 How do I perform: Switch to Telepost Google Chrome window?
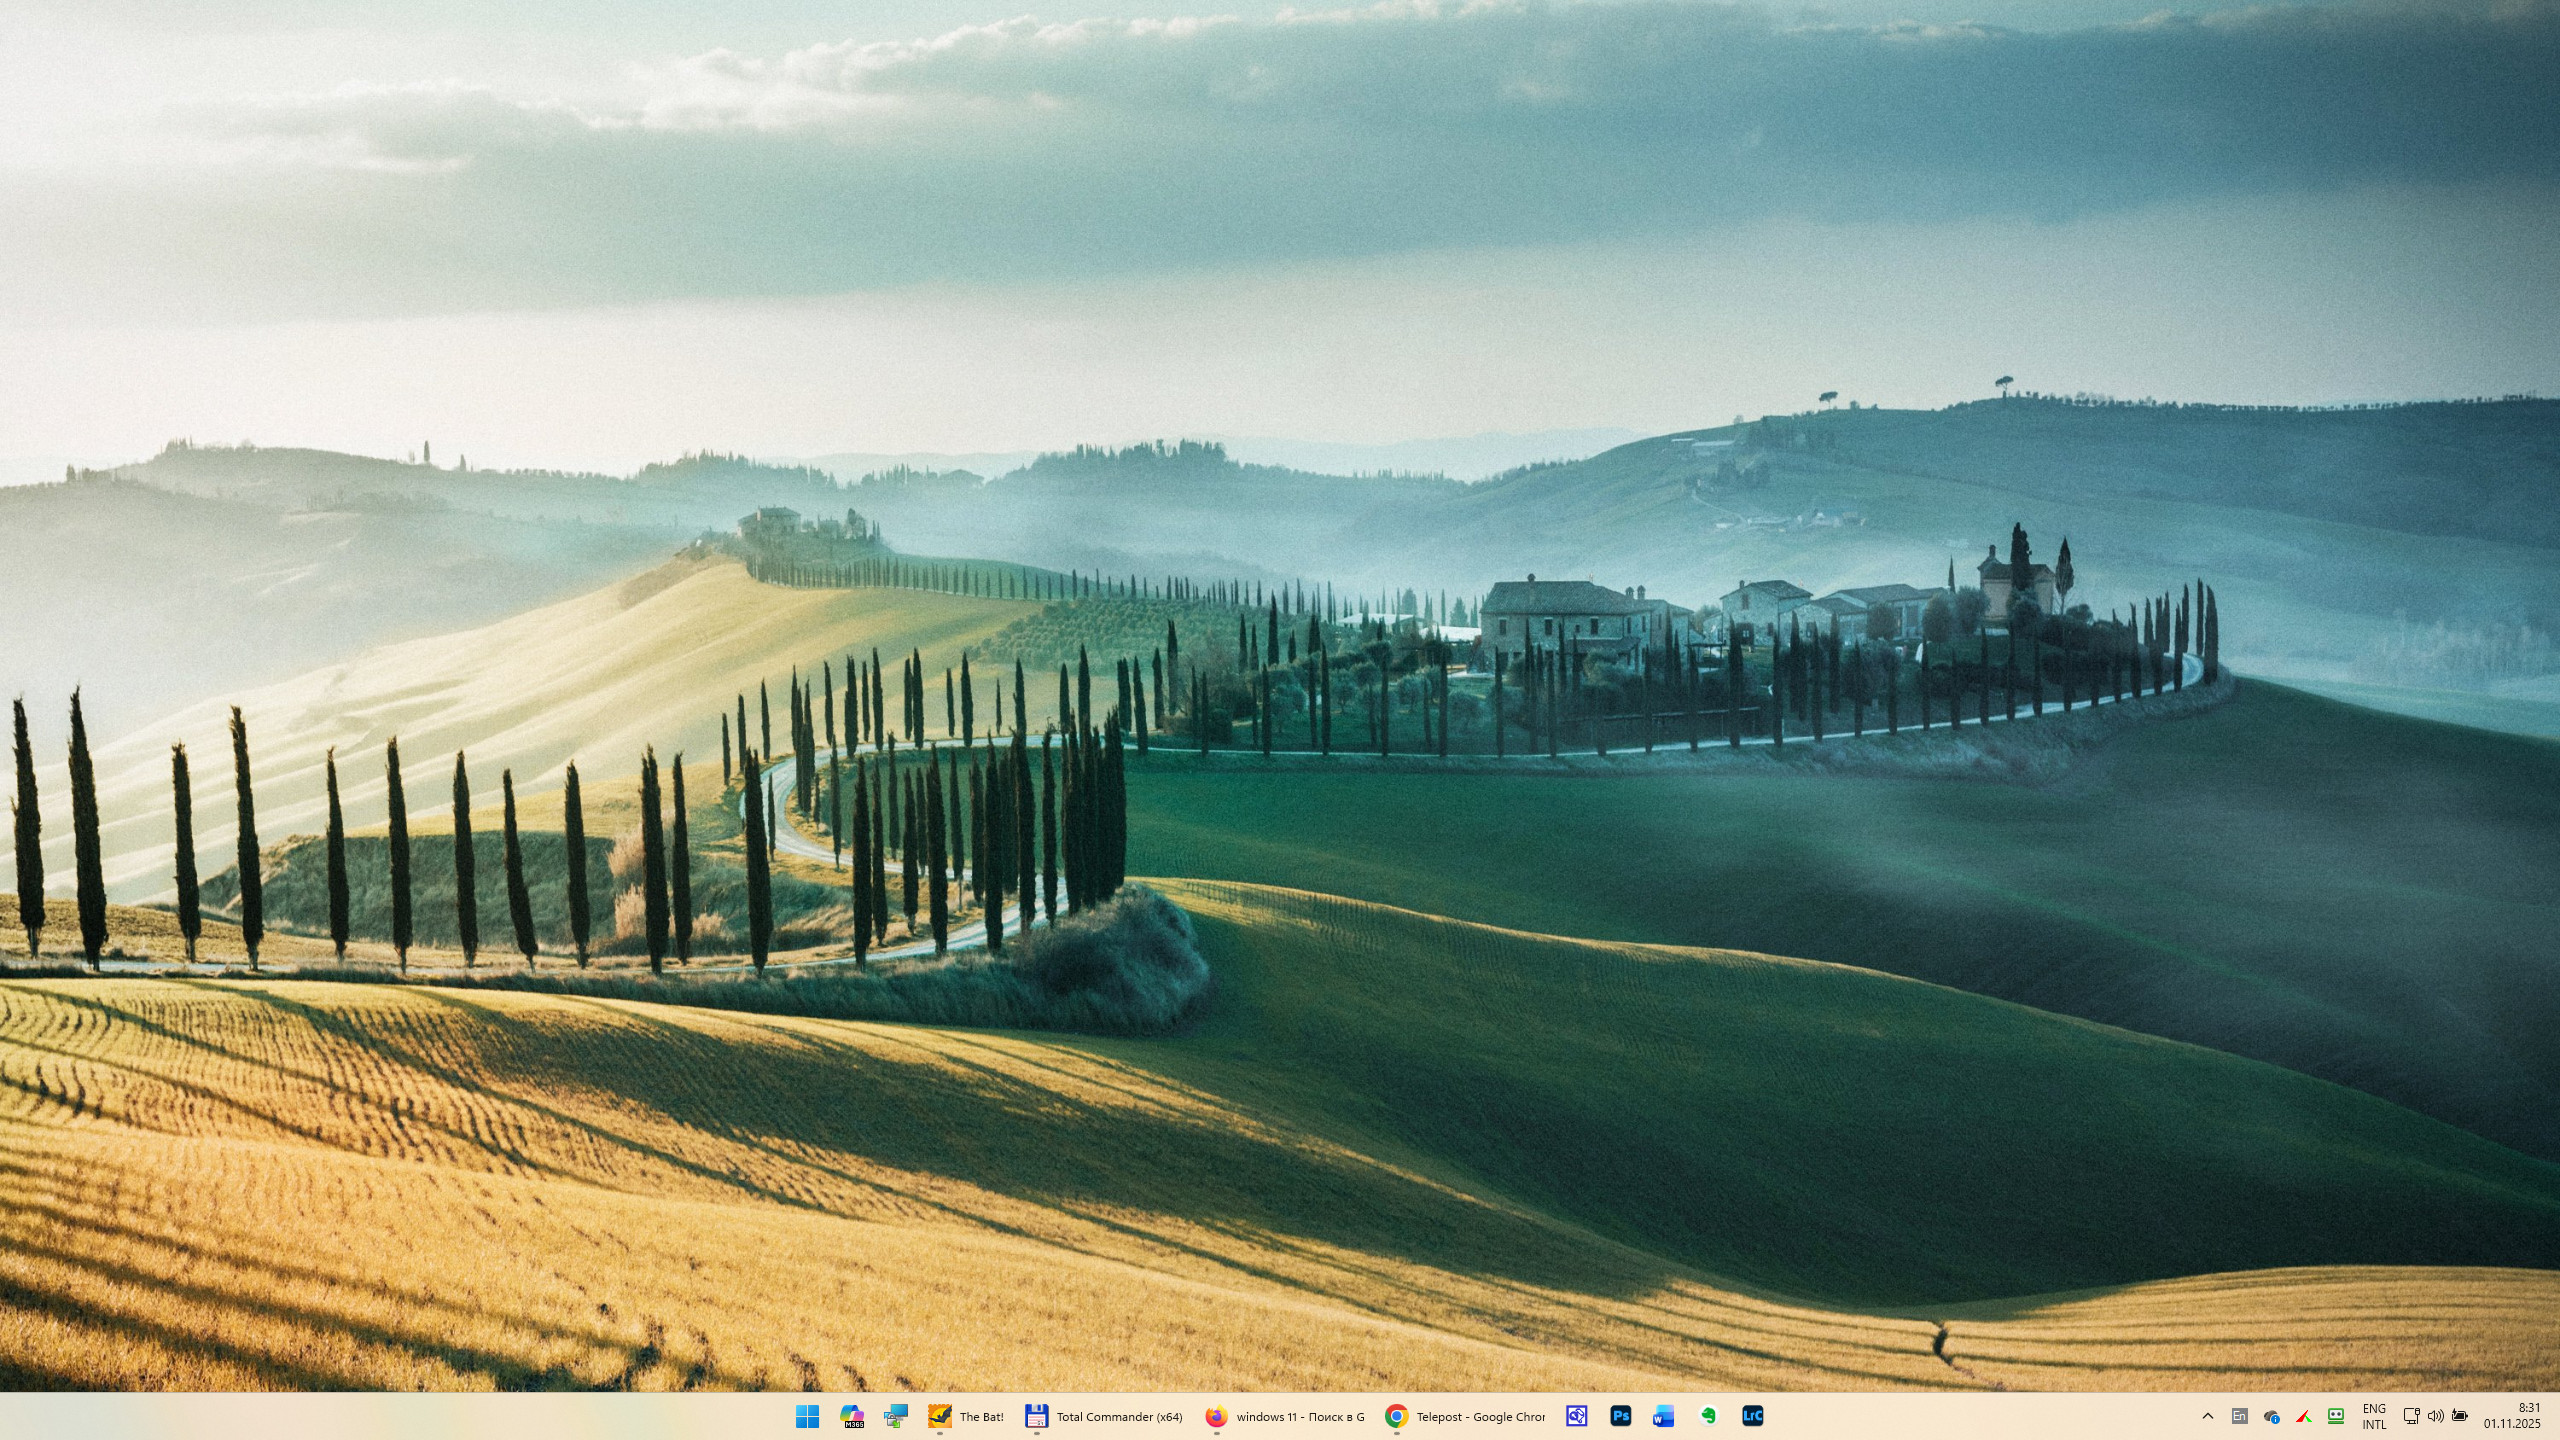[1465, 1416]
